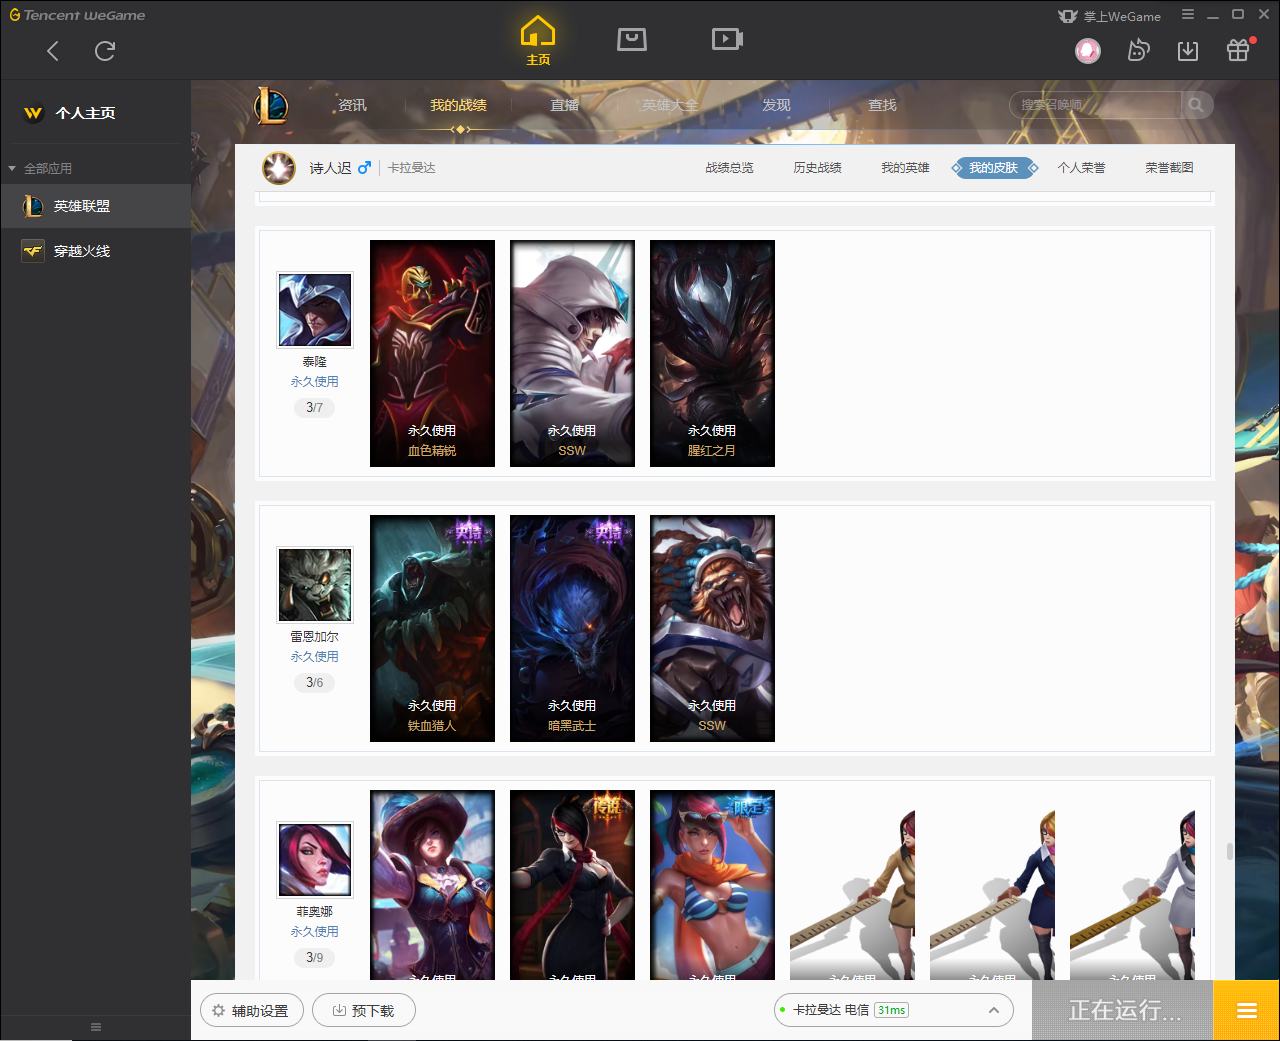Switch to 荣誉截图 sub-tab
This screenshot has width=1280, height=1041.
coord(1169,168)
